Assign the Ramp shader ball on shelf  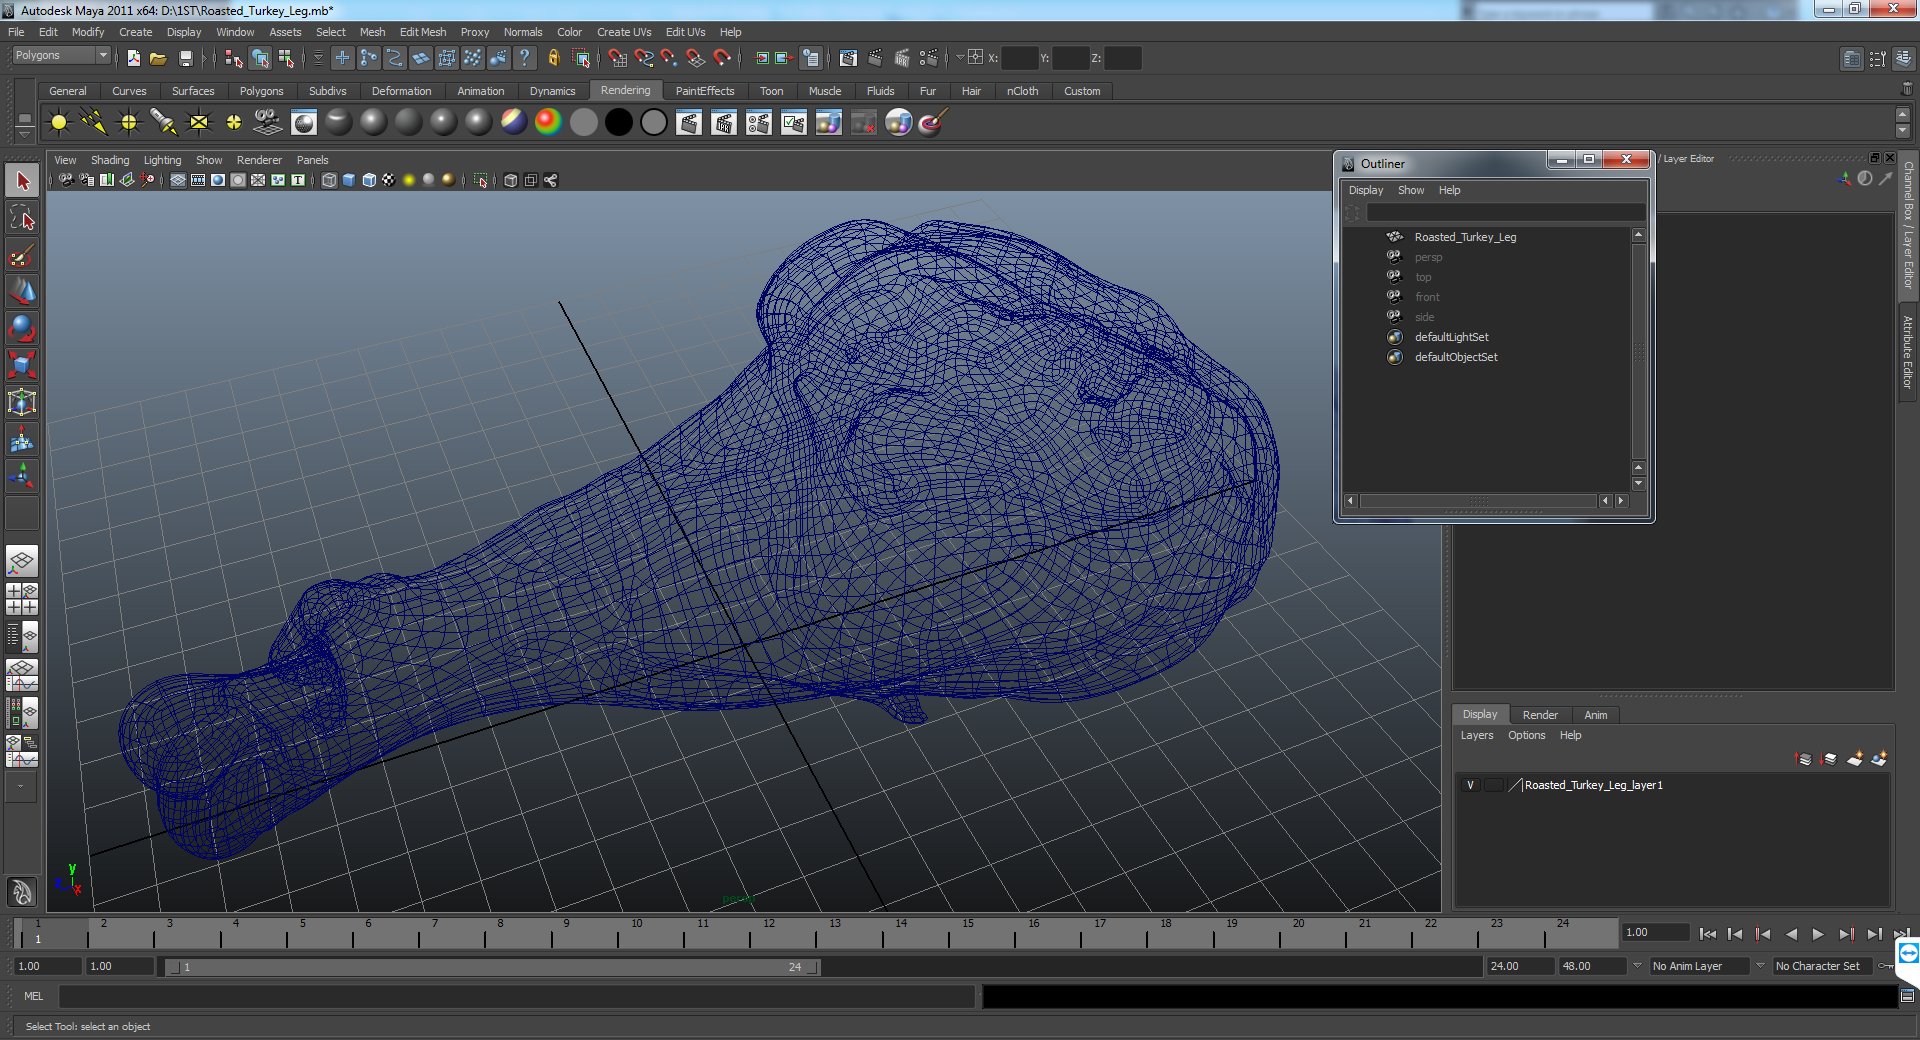coord(548,122)
